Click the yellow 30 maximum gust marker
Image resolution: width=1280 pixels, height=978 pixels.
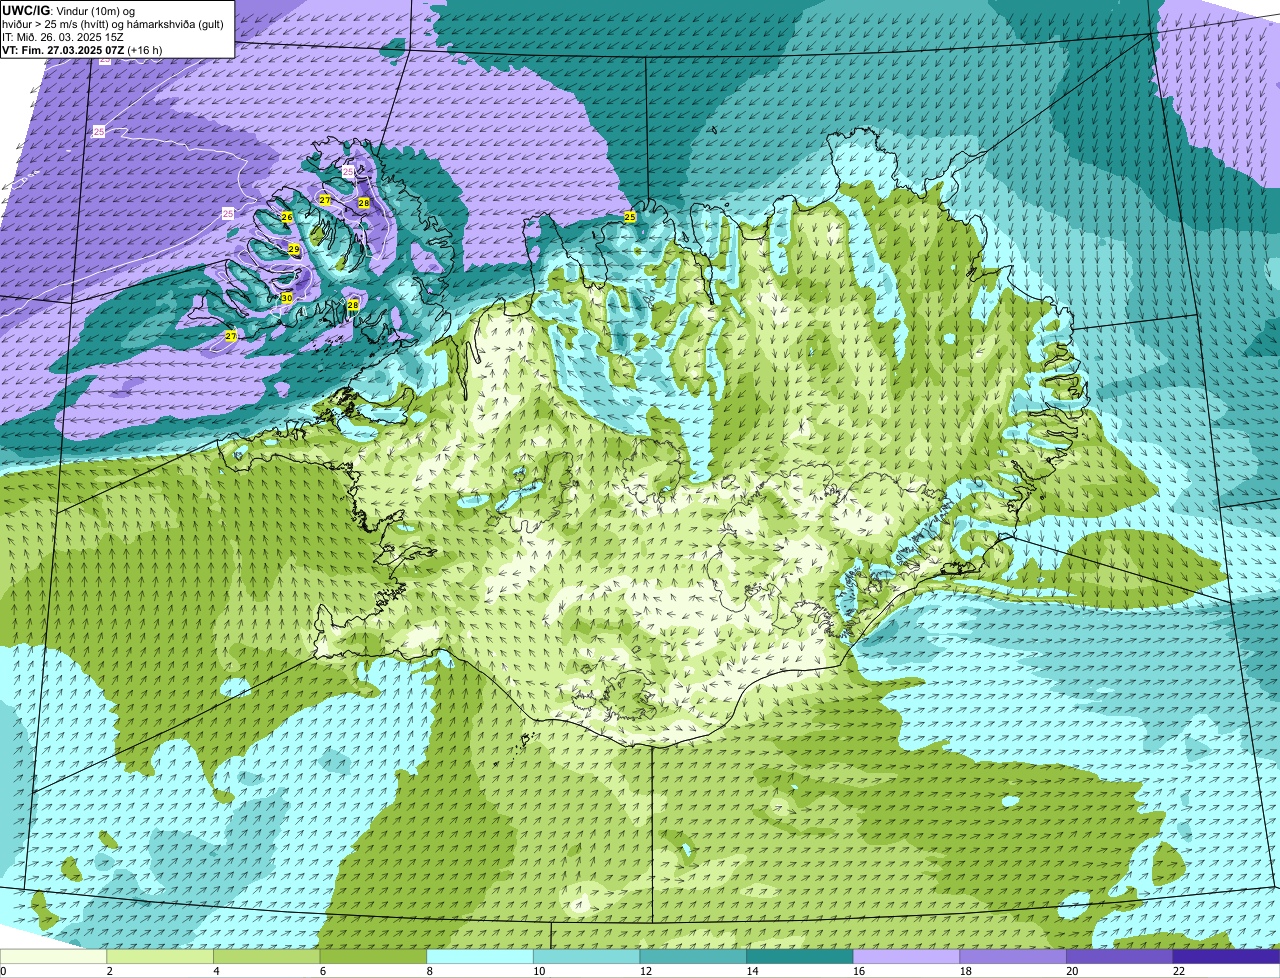(x=287, y=298)
